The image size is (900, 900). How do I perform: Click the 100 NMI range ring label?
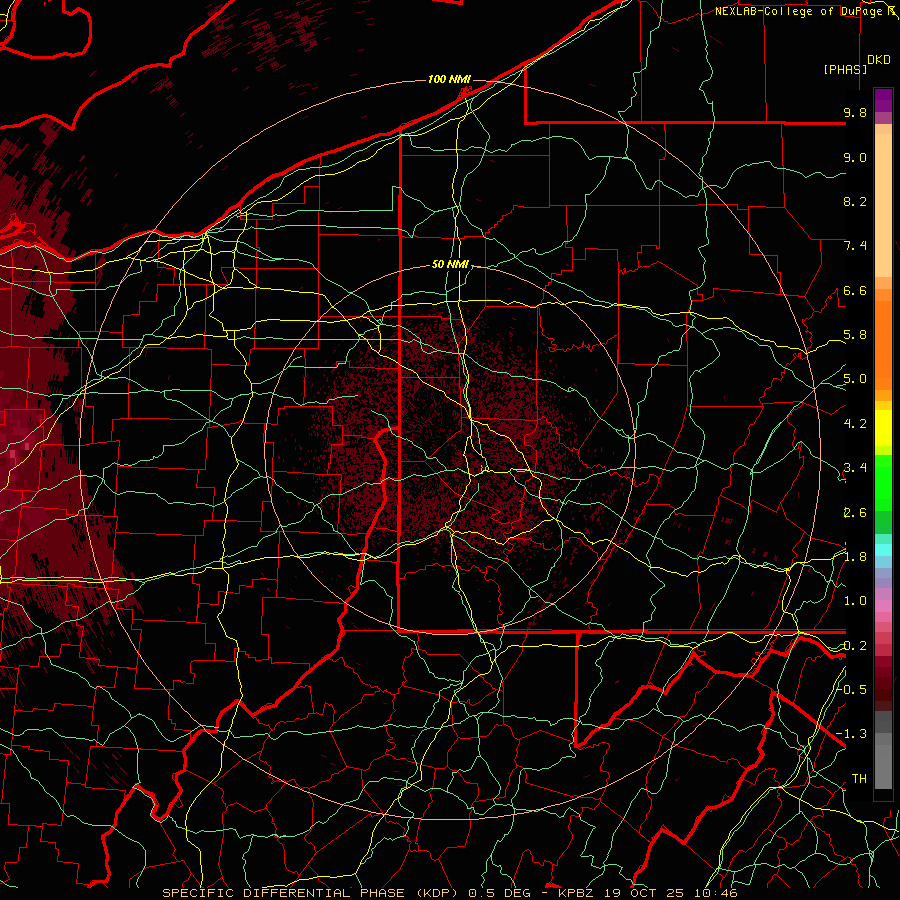tap(449, 79)
